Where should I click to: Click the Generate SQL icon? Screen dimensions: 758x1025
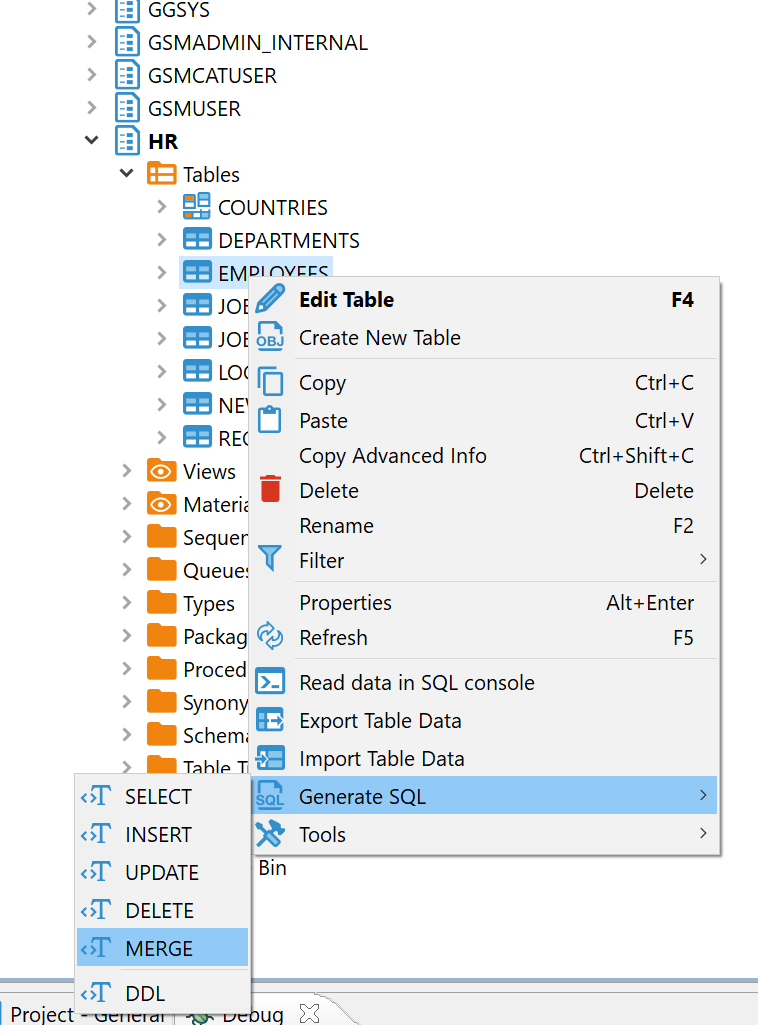click(270, 795)
